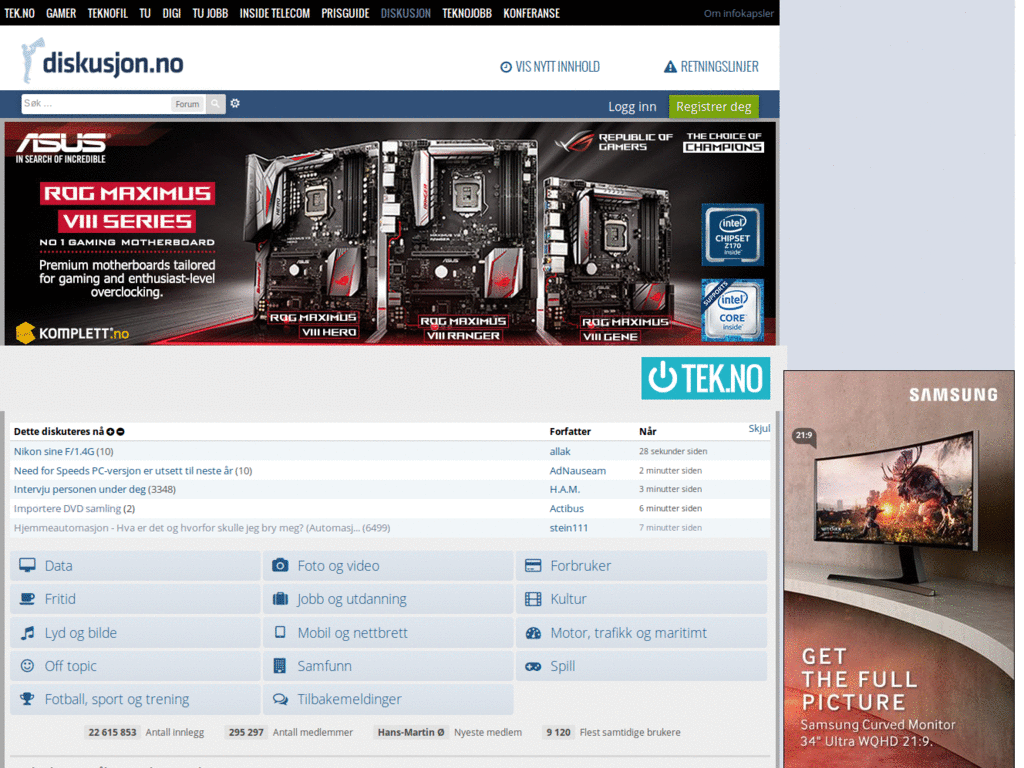Click the Fotball trophy icon
This screenshot has width=1024, height=768.
point(27,699)
